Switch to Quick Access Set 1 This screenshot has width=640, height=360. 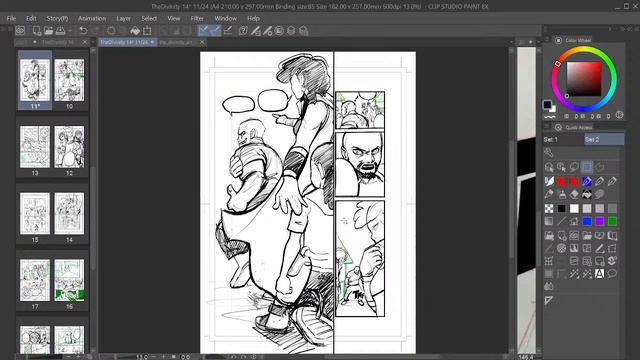click(563, 140)
